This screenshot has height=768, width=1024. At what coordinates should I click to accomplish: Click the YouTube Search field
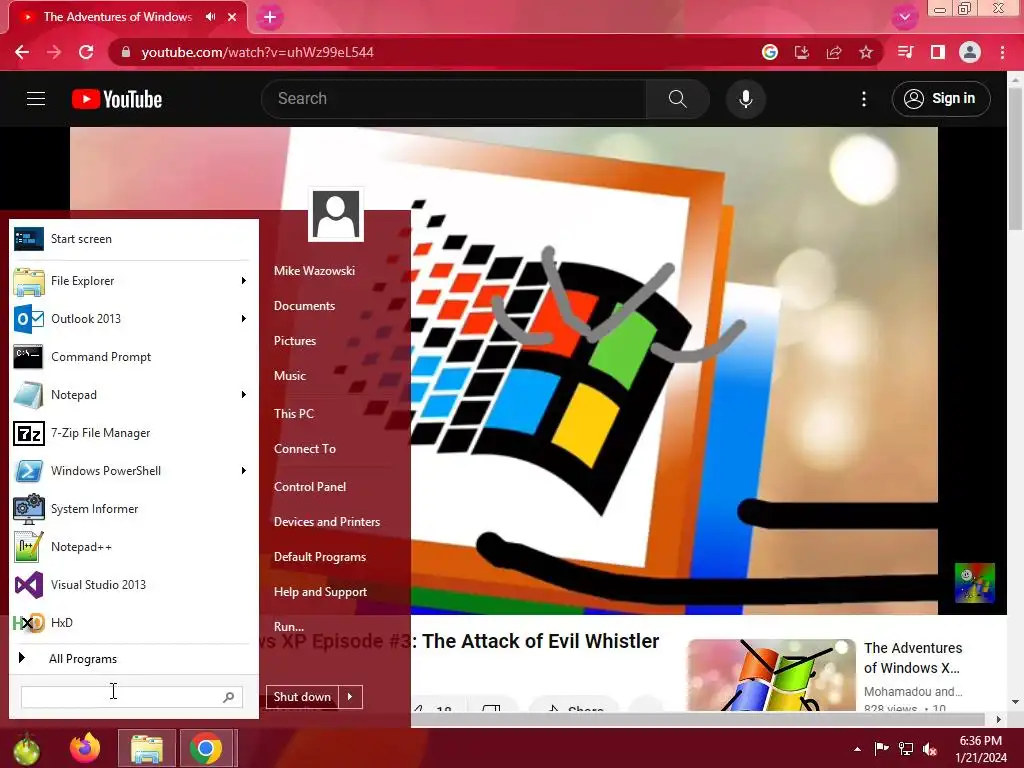(x=454, y=99)
